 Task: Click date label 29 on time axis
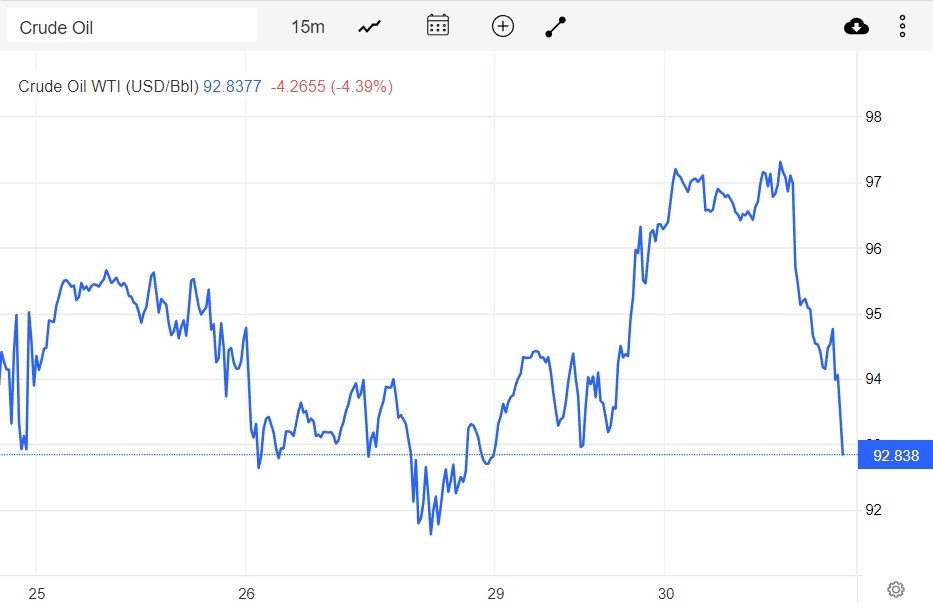click(x=493, y=594)
